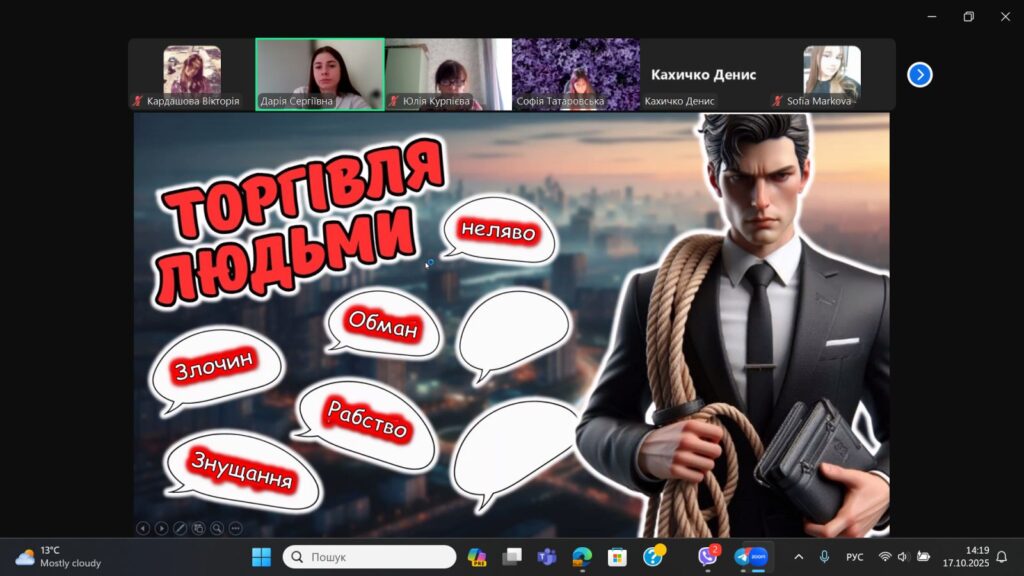Advance to next slide with slideshow arrow
The image size is (1024, 576).
point(161,528)
